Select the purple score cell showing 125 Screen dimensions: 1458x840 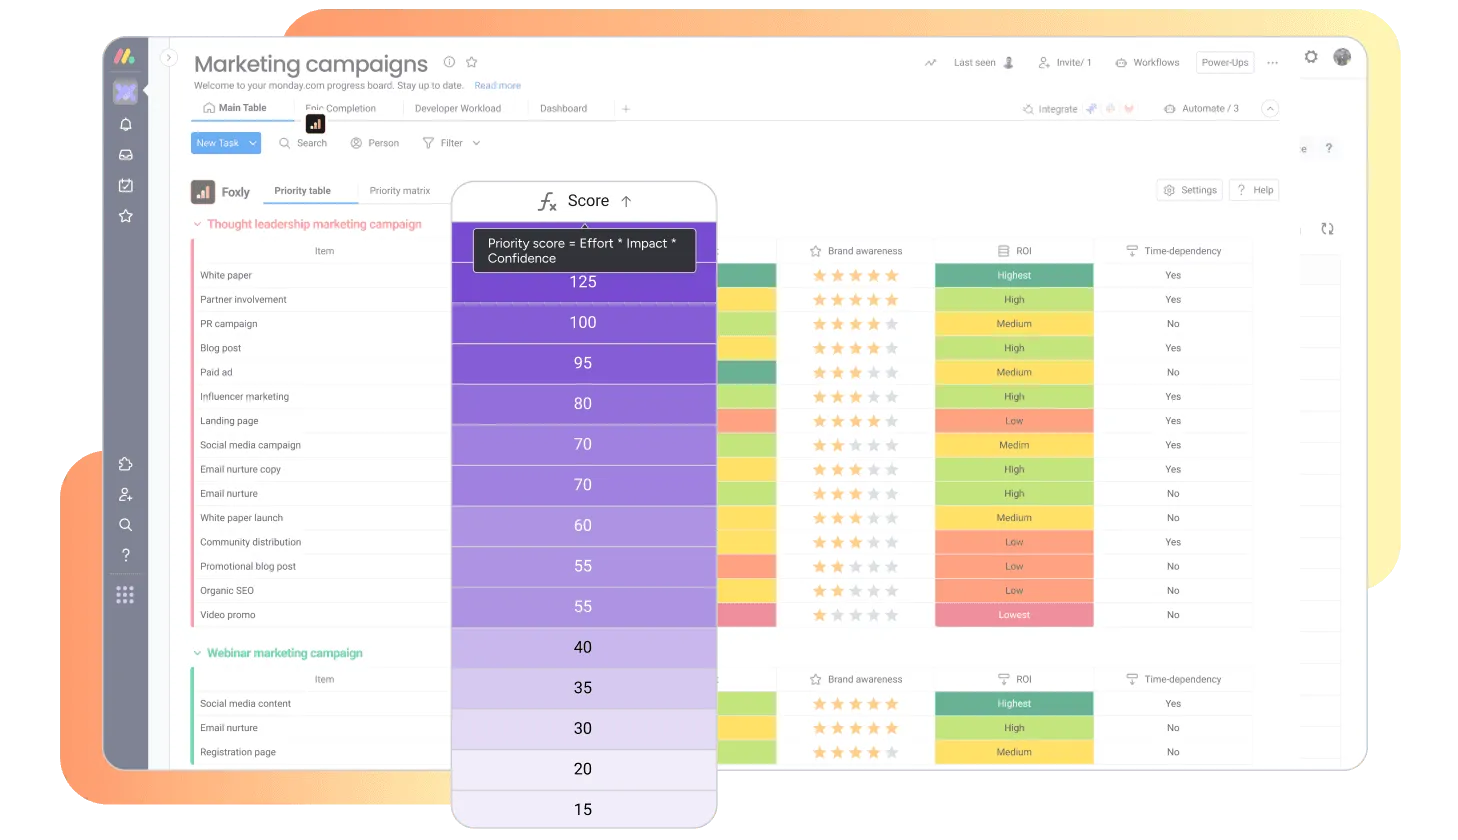click(x=583, y=282)
